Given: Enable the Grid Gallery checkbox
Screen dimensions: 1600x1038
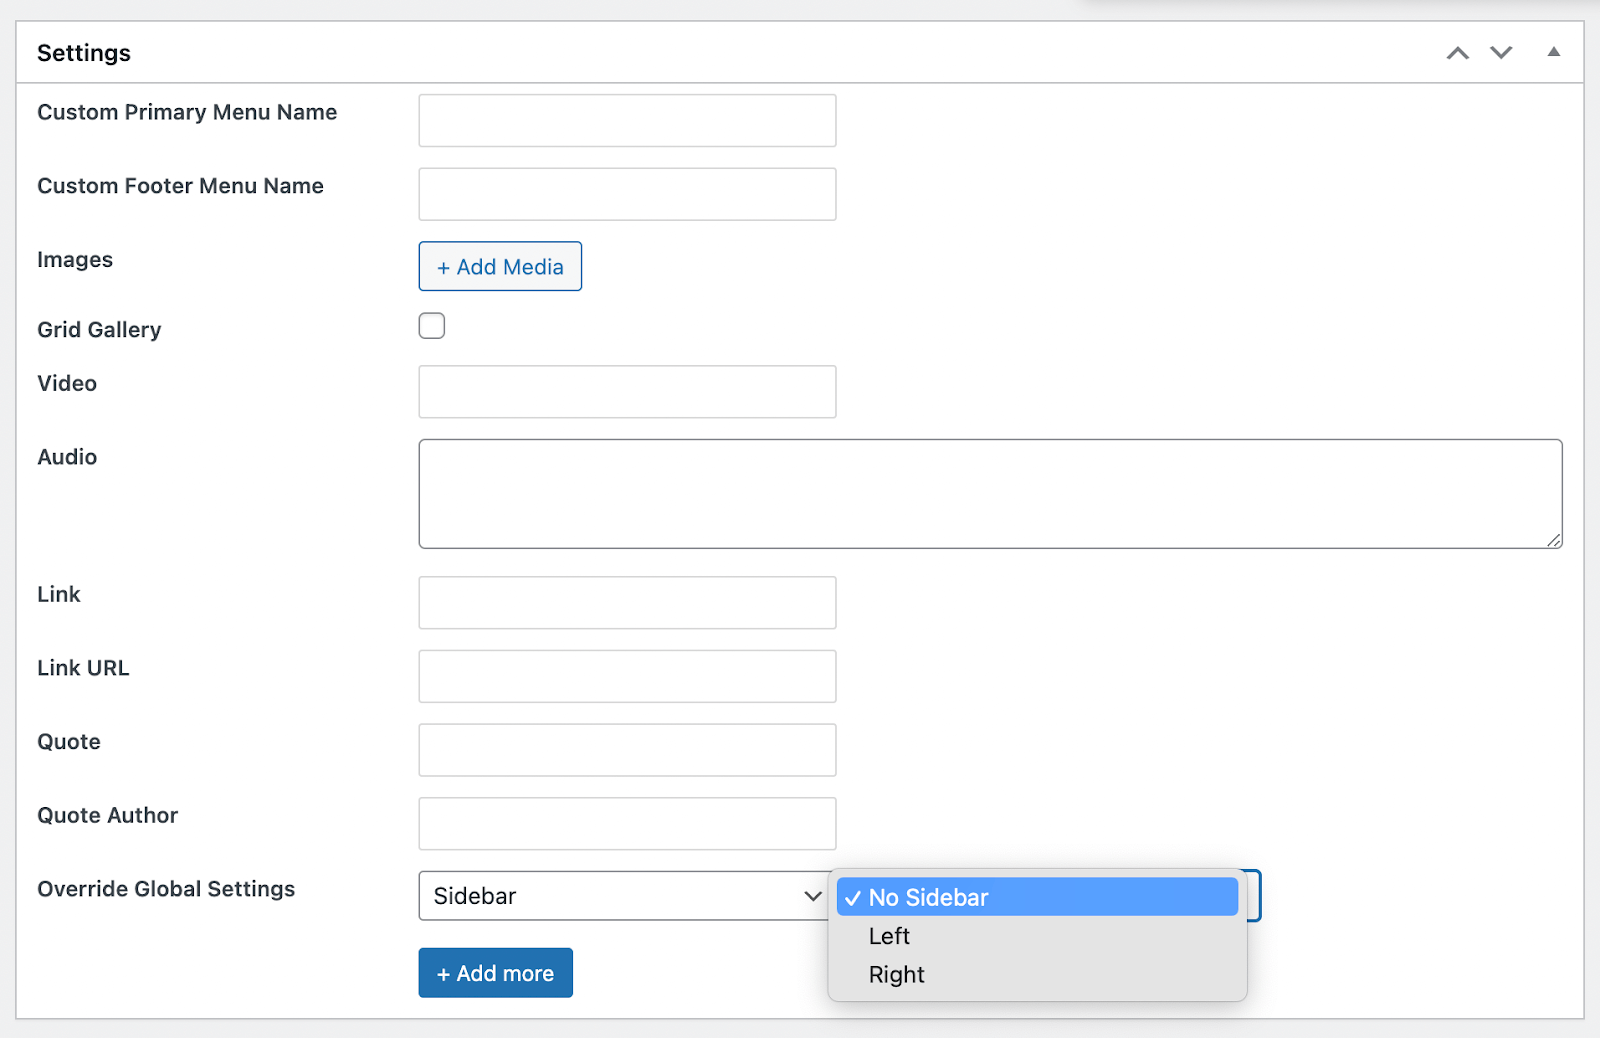Looking at the screenshot, I should 431,325.
